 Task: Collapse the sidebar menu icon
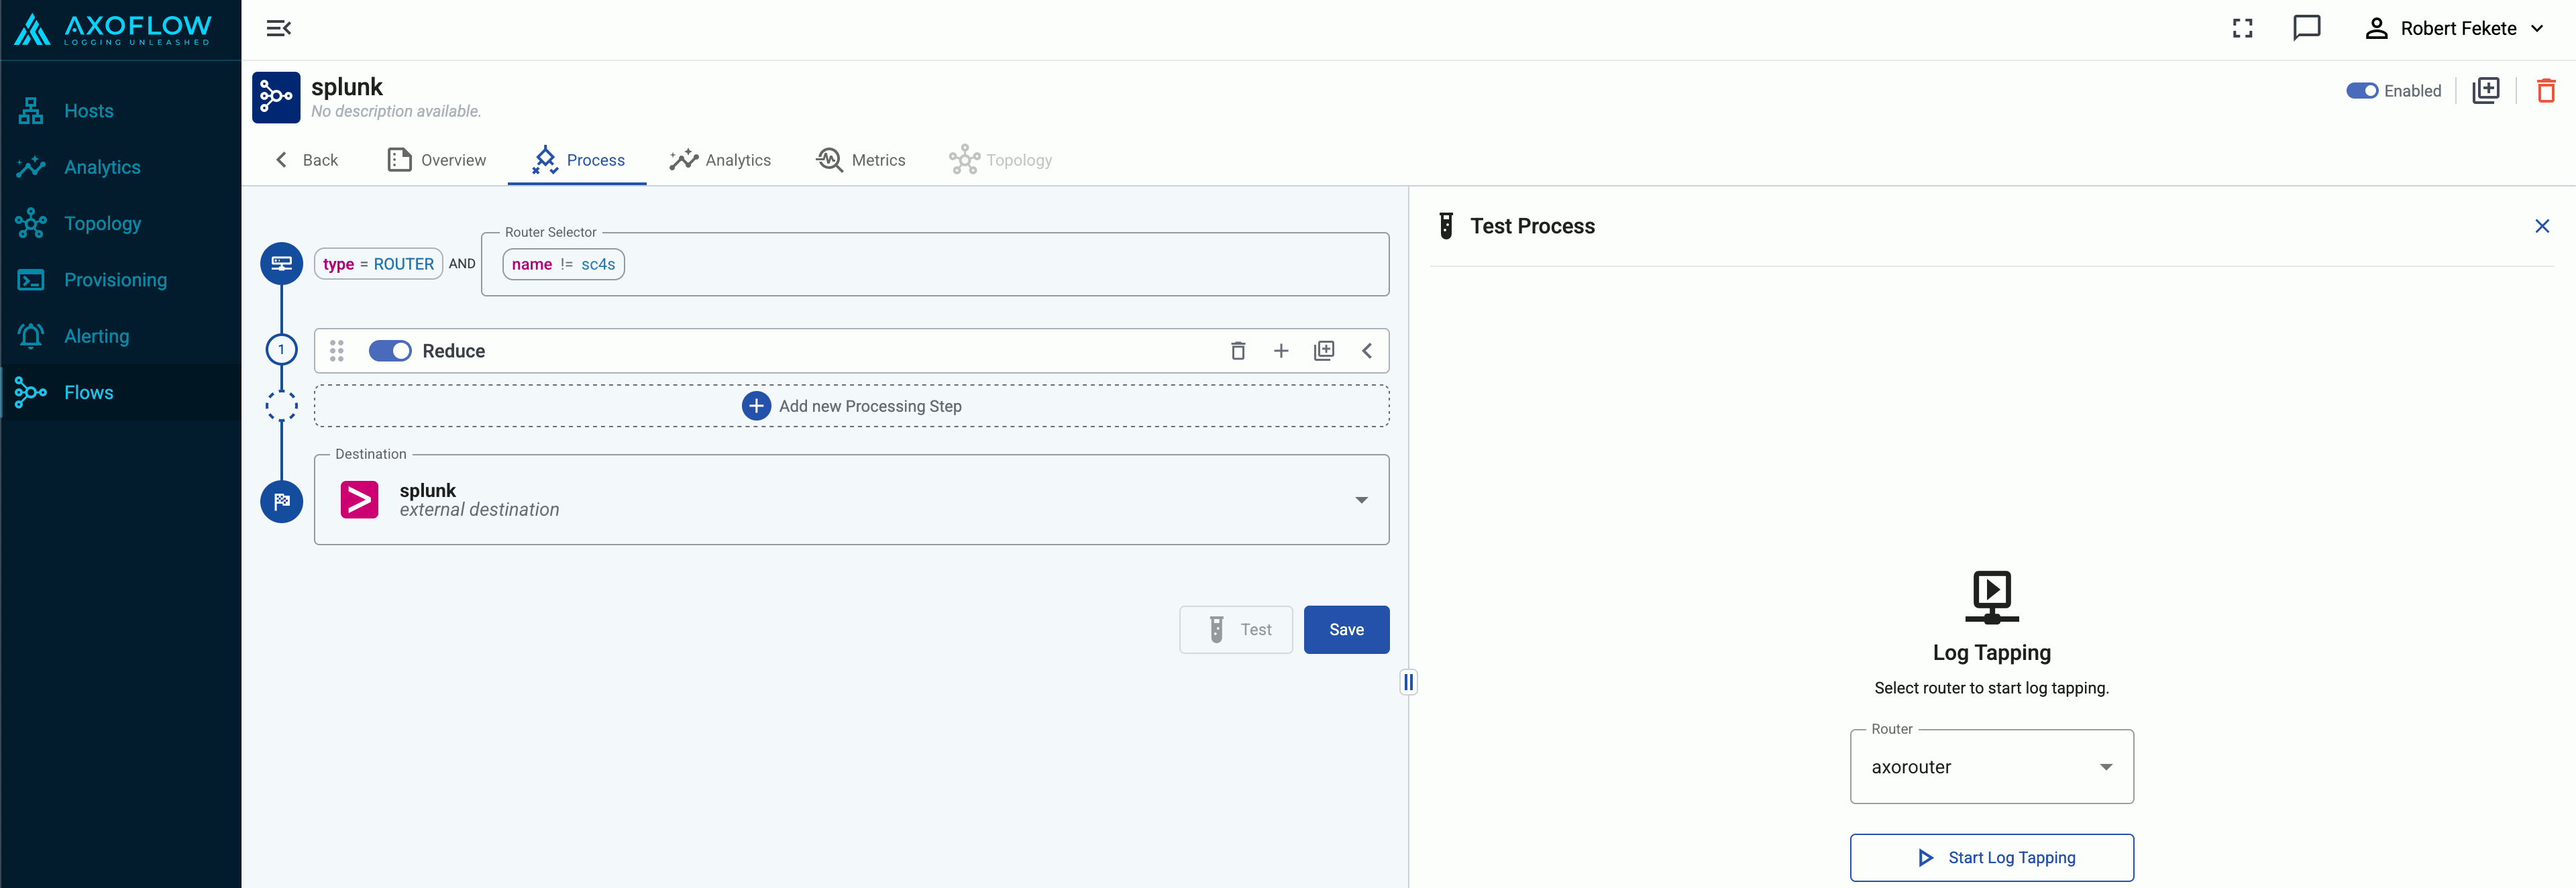pos(278,28)
